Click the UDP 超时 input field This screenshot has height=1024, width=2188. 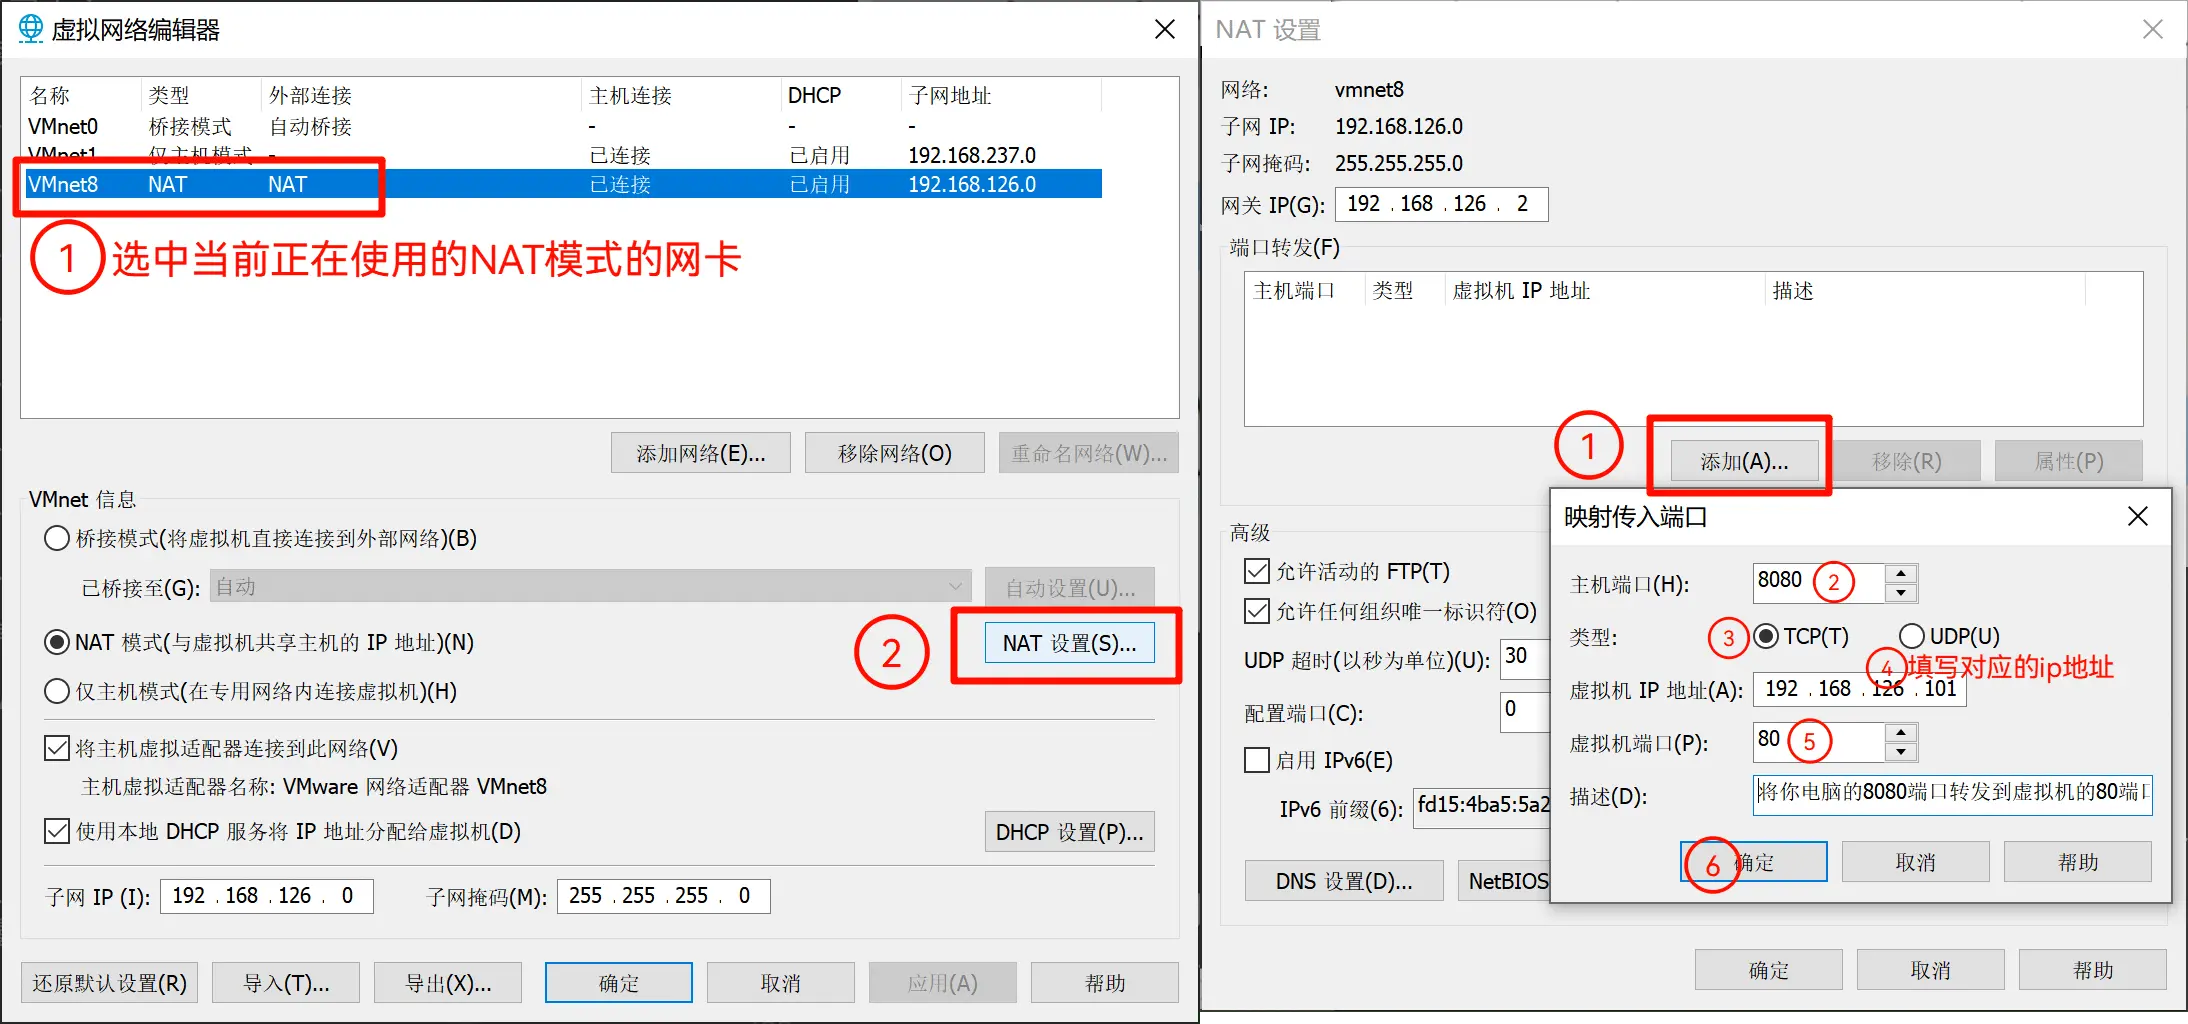(1526, 658)
